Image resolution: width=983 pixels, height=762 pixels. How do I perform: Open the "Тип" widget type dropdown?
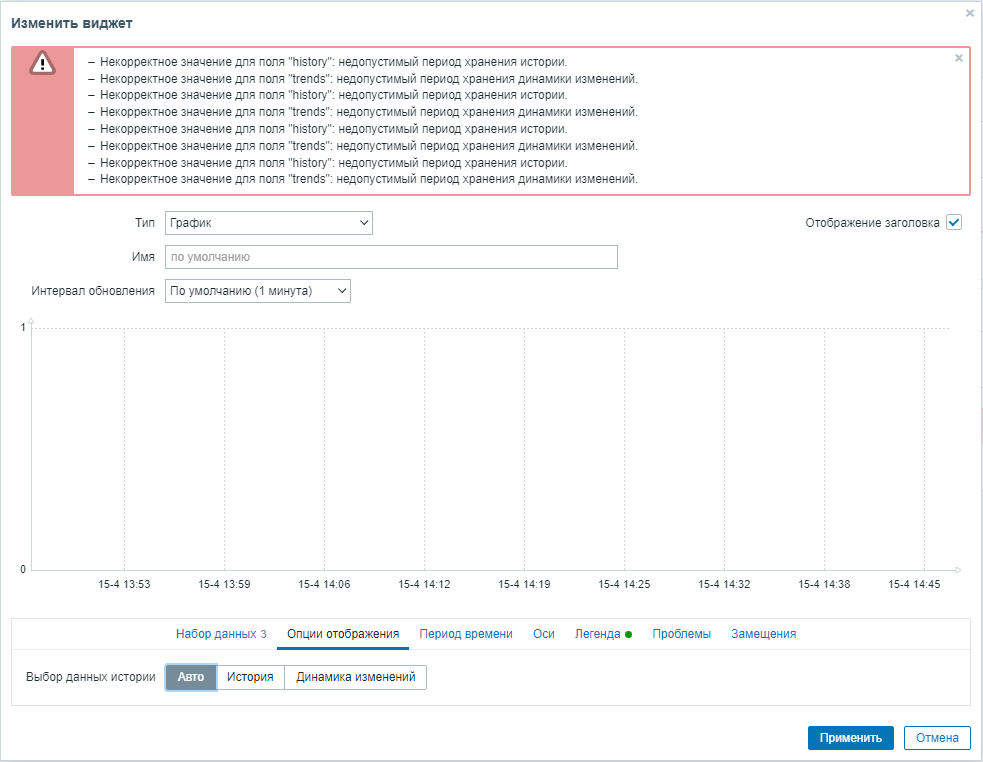pos(268,222)
